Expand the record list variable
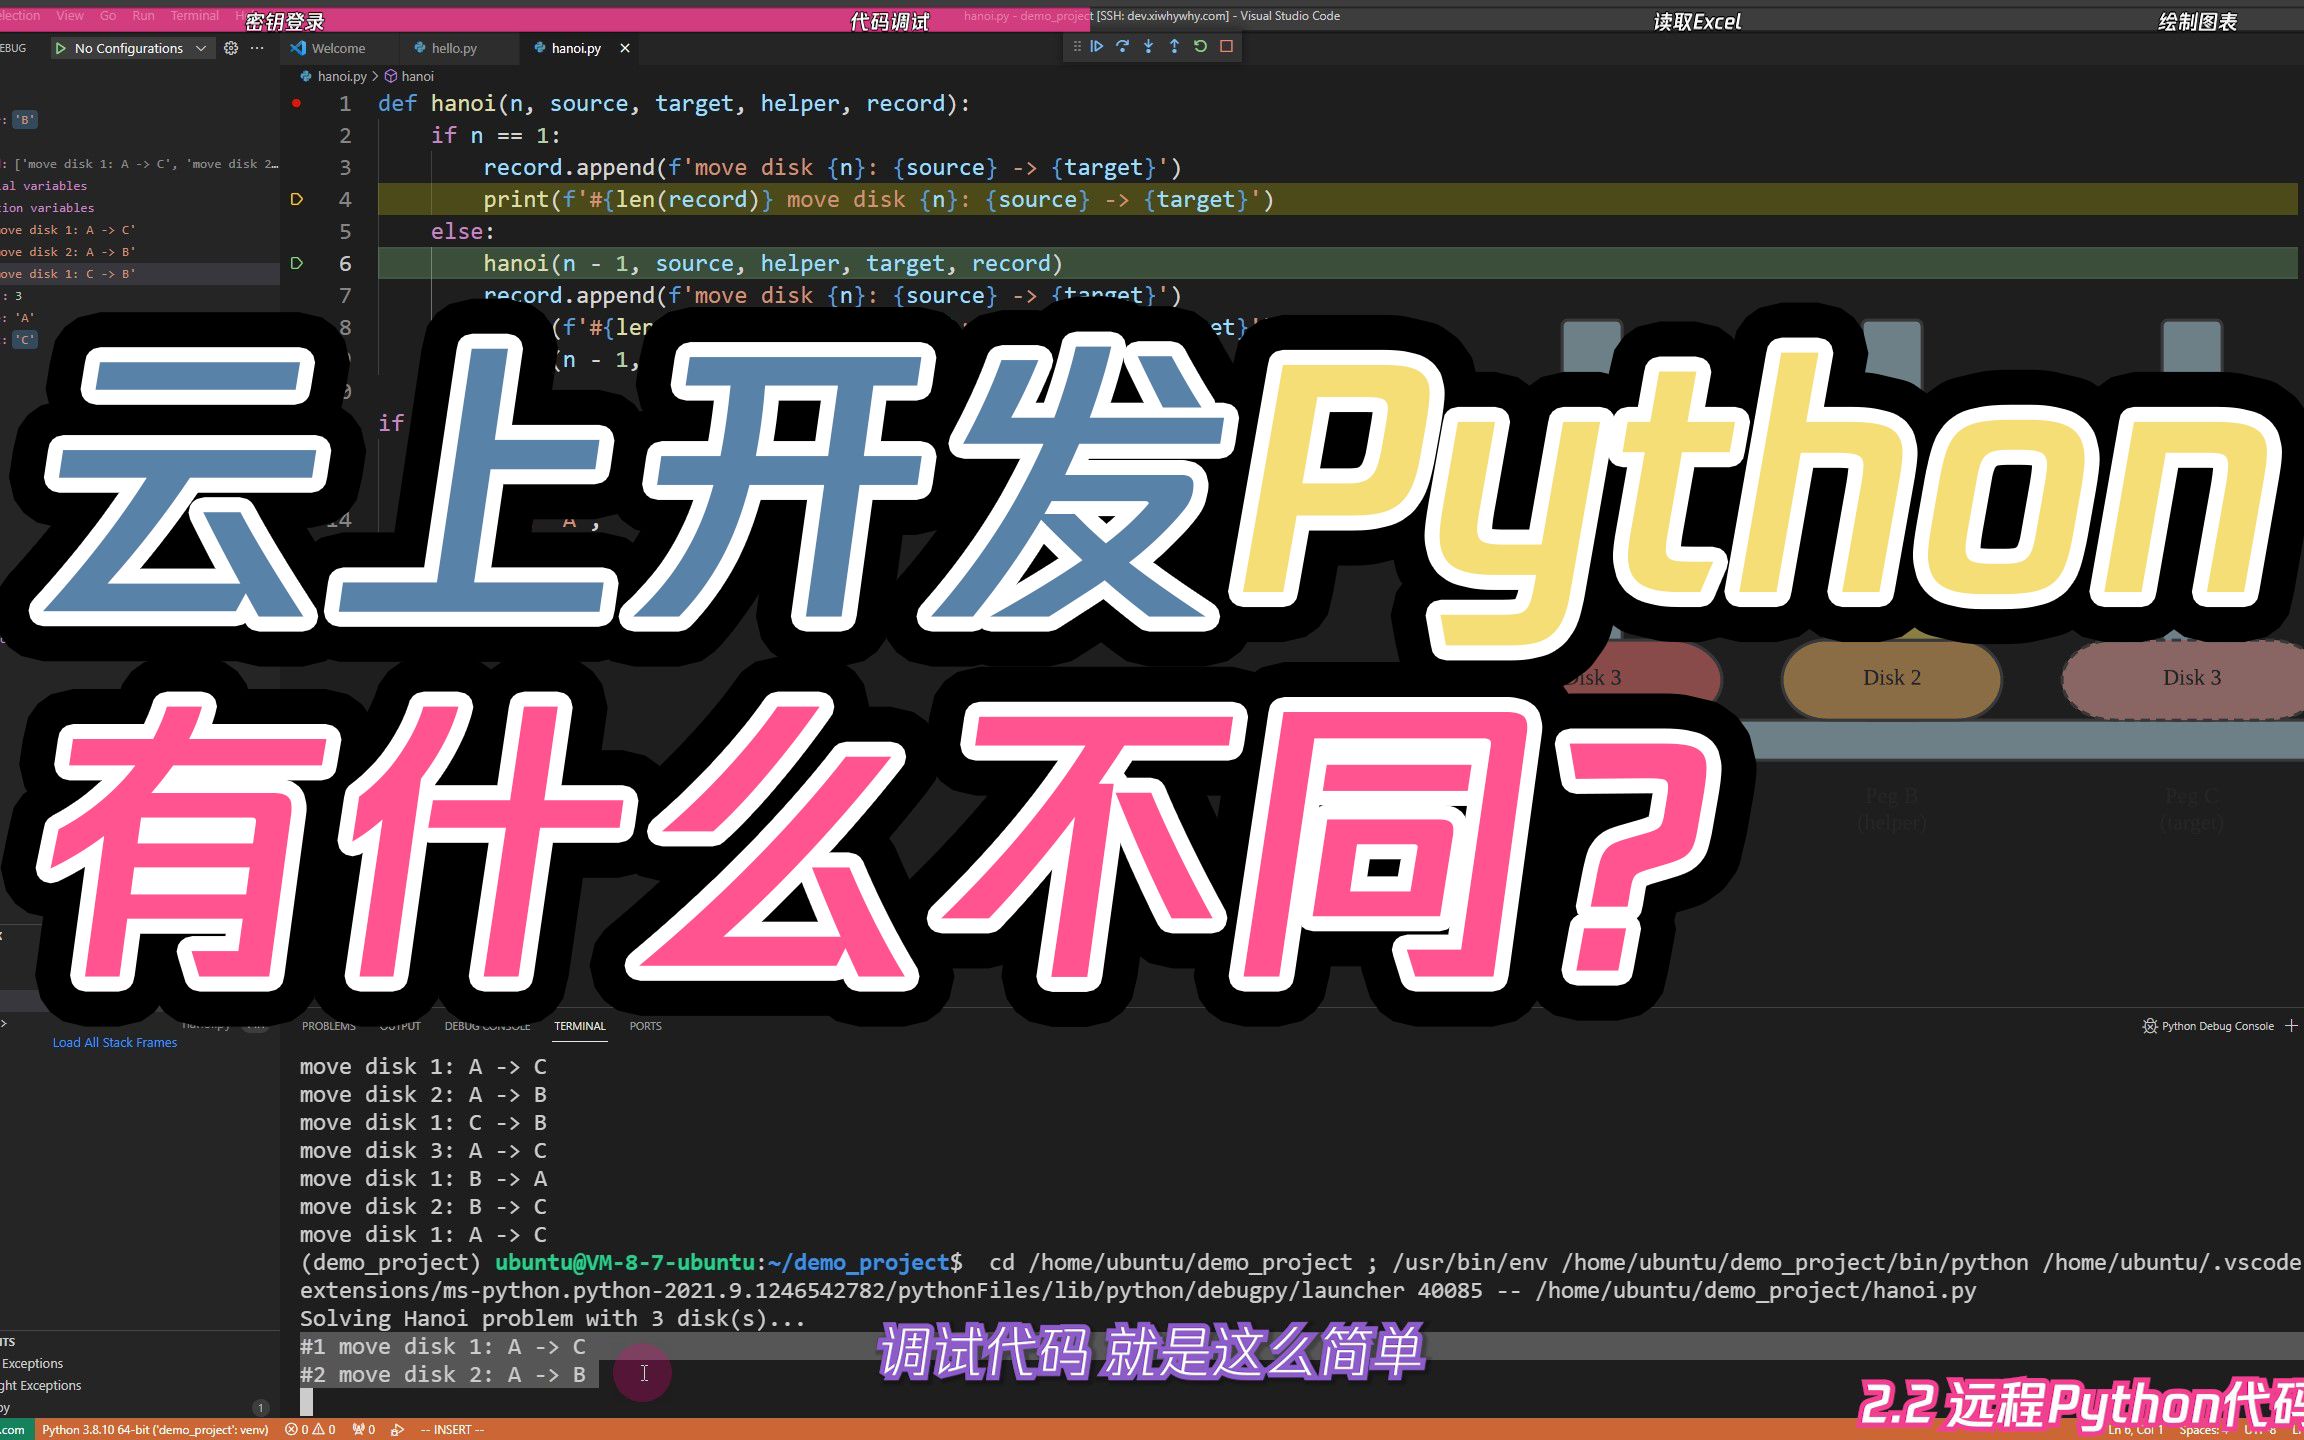This screenshot has height=1440, width=2304. pos(140,164)
